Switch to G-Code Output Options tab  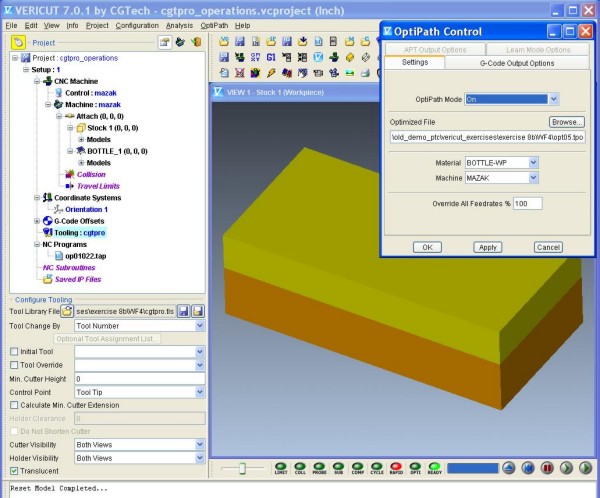(517, 63)
